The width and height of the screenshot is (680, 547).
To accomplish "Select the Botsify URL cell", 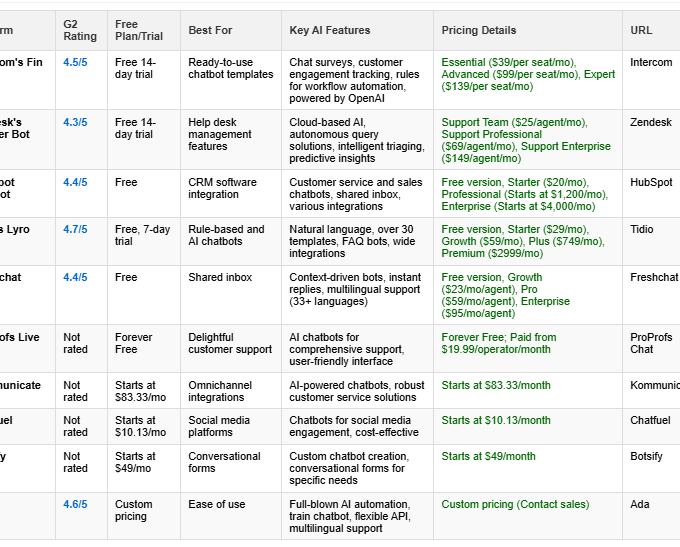I will click(x=647, y=457).
